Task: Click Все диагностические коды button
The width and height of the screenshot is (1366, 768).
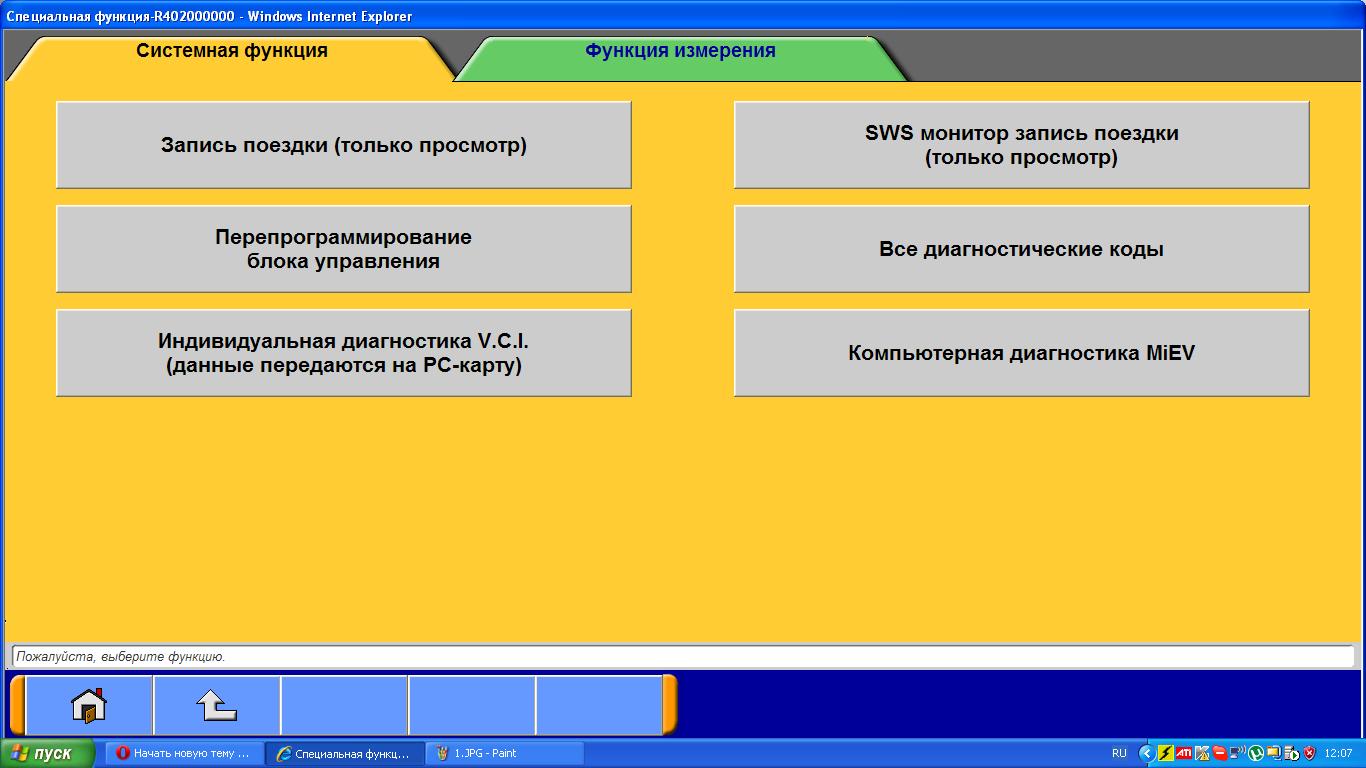Action: tap(1021, 249)
